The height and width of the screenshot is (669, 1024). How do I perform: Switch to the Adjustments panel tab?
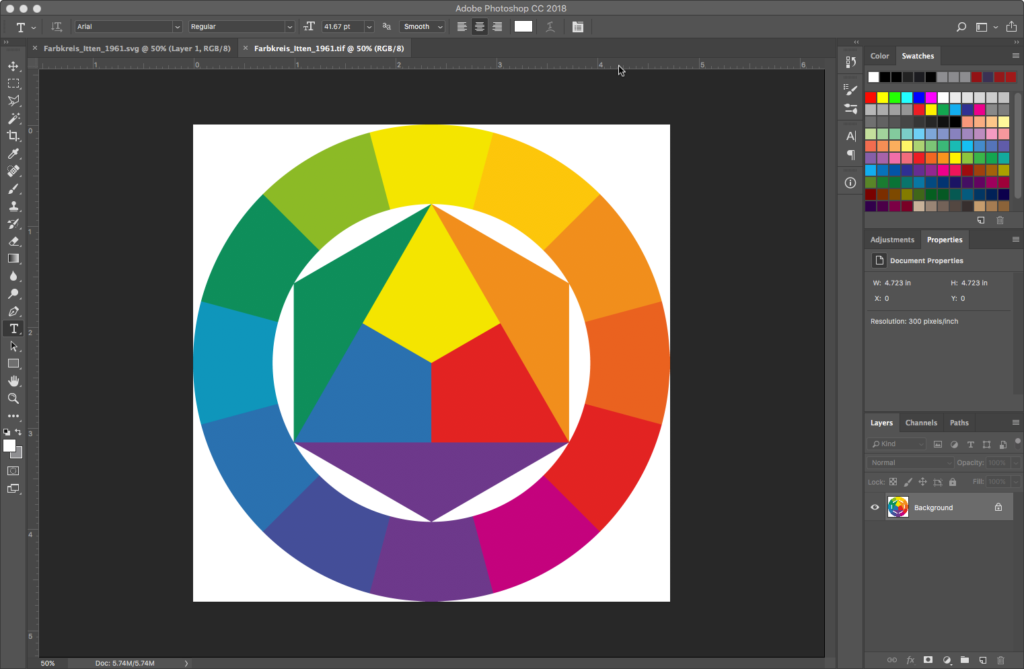pos(891,240)
